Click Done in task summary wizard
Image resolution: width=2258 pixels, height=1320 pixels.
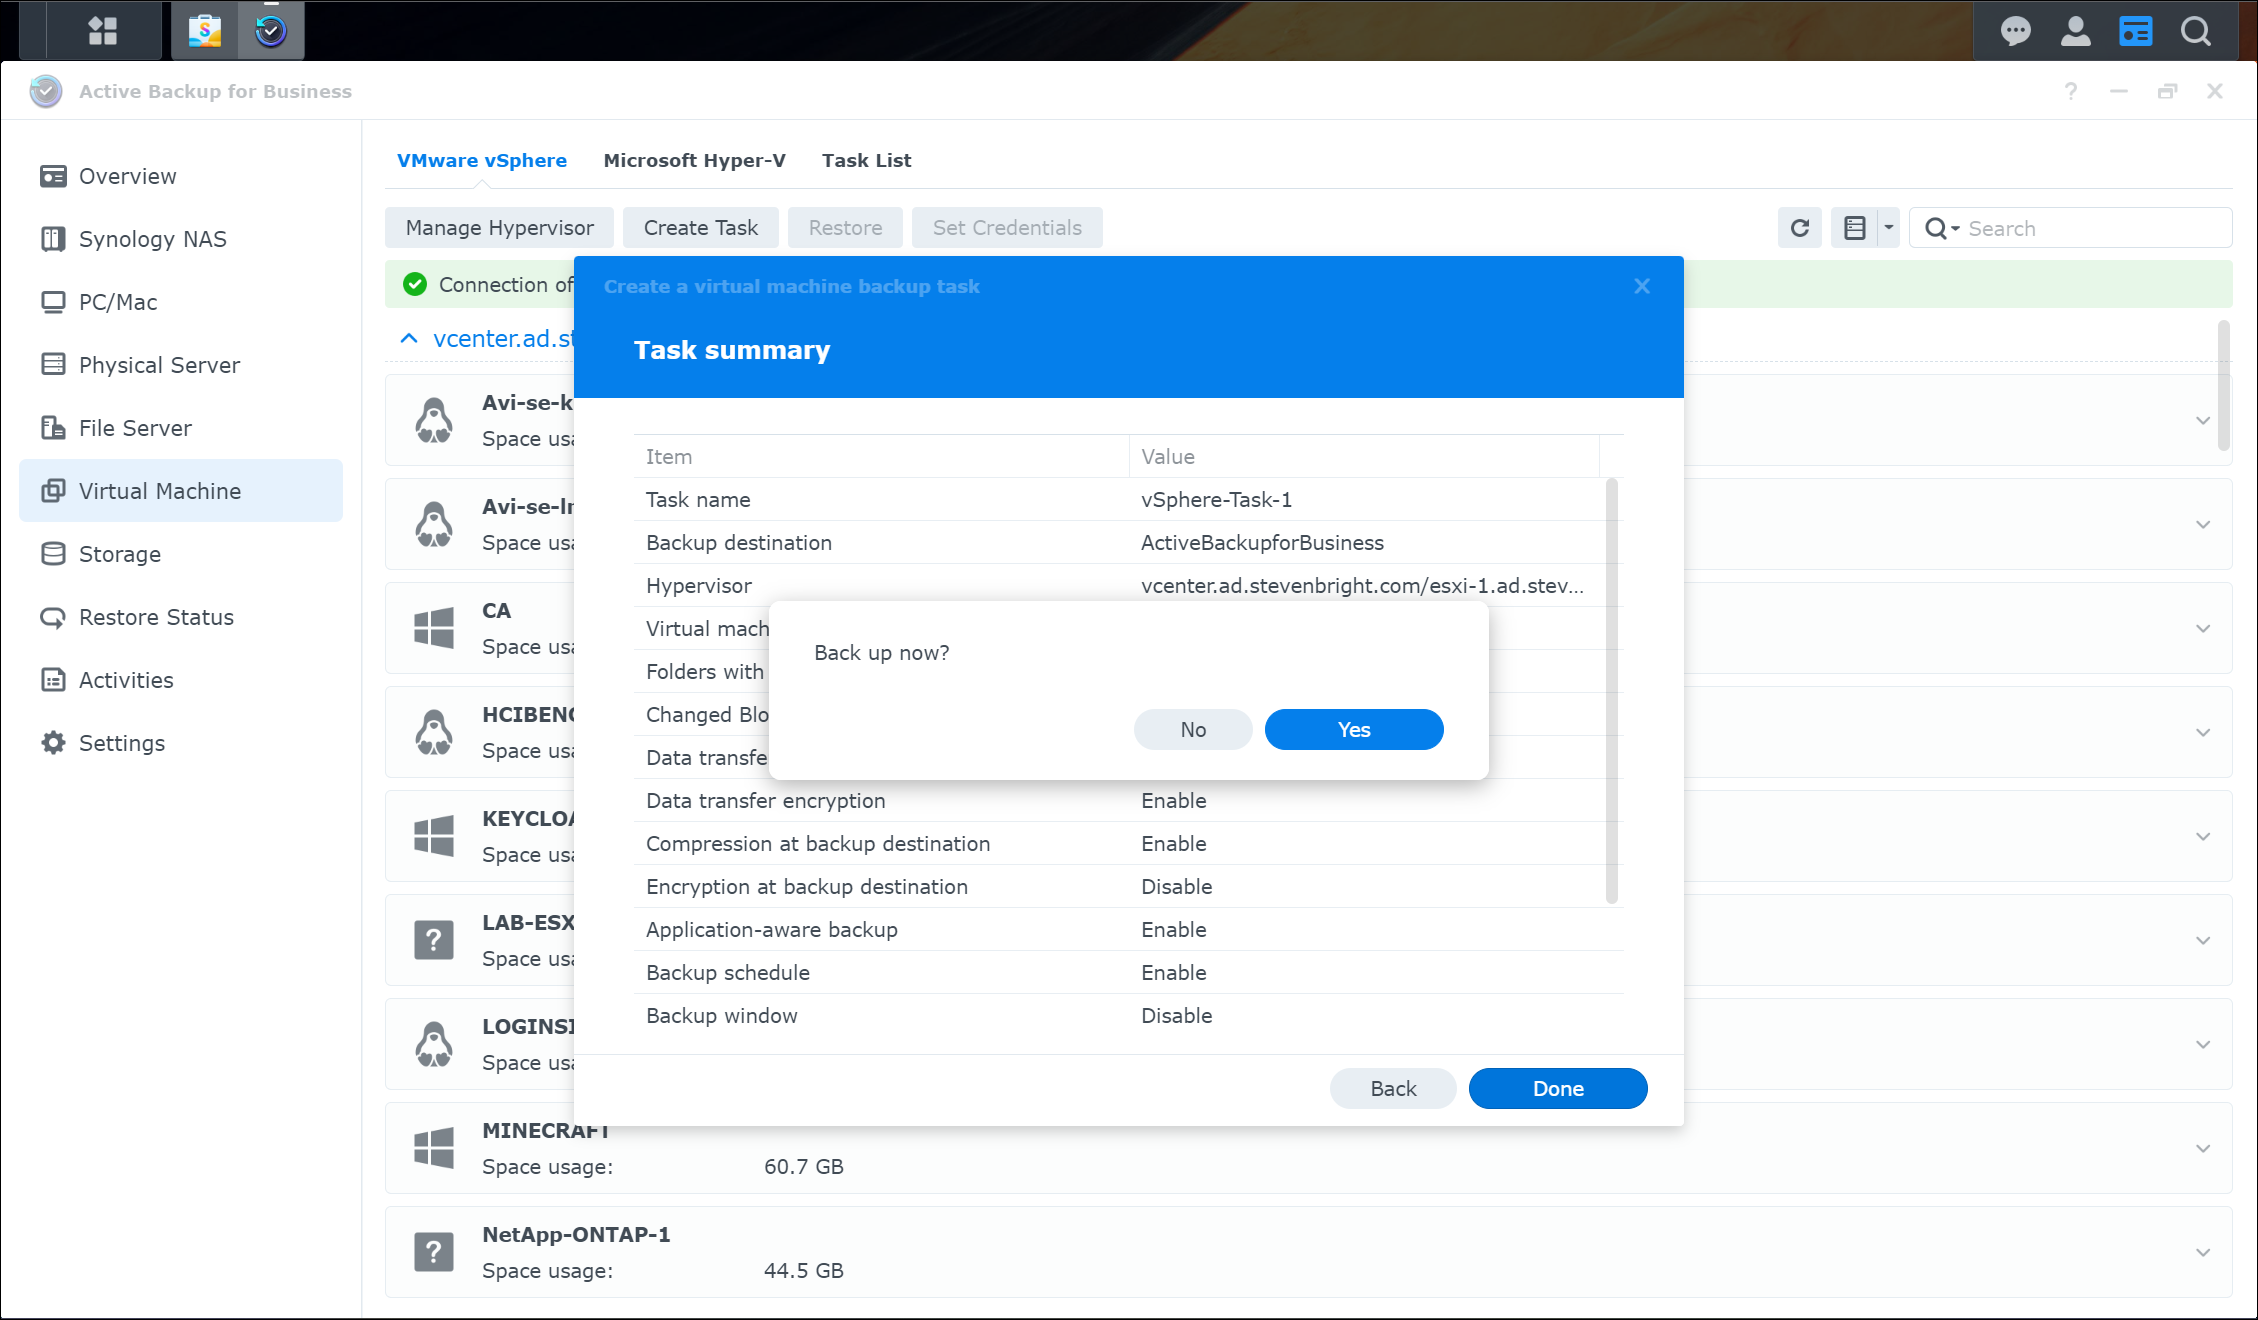[x=1557, y=1088]
